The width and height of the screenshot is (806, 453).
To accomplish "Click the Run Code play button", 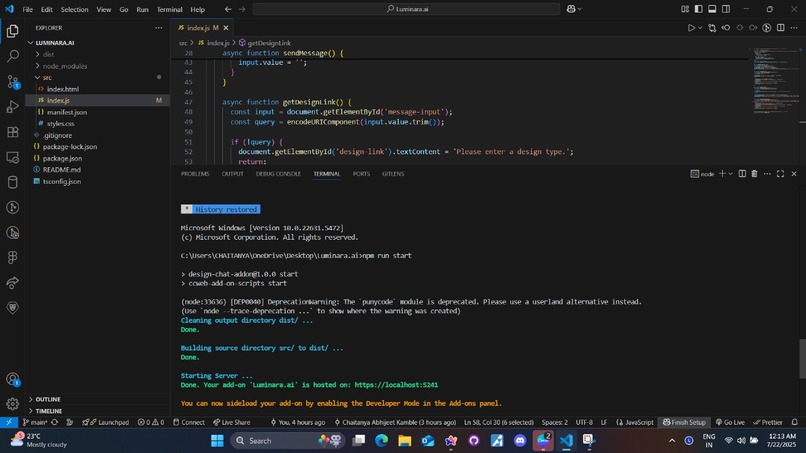I will (x=691, y=28).
